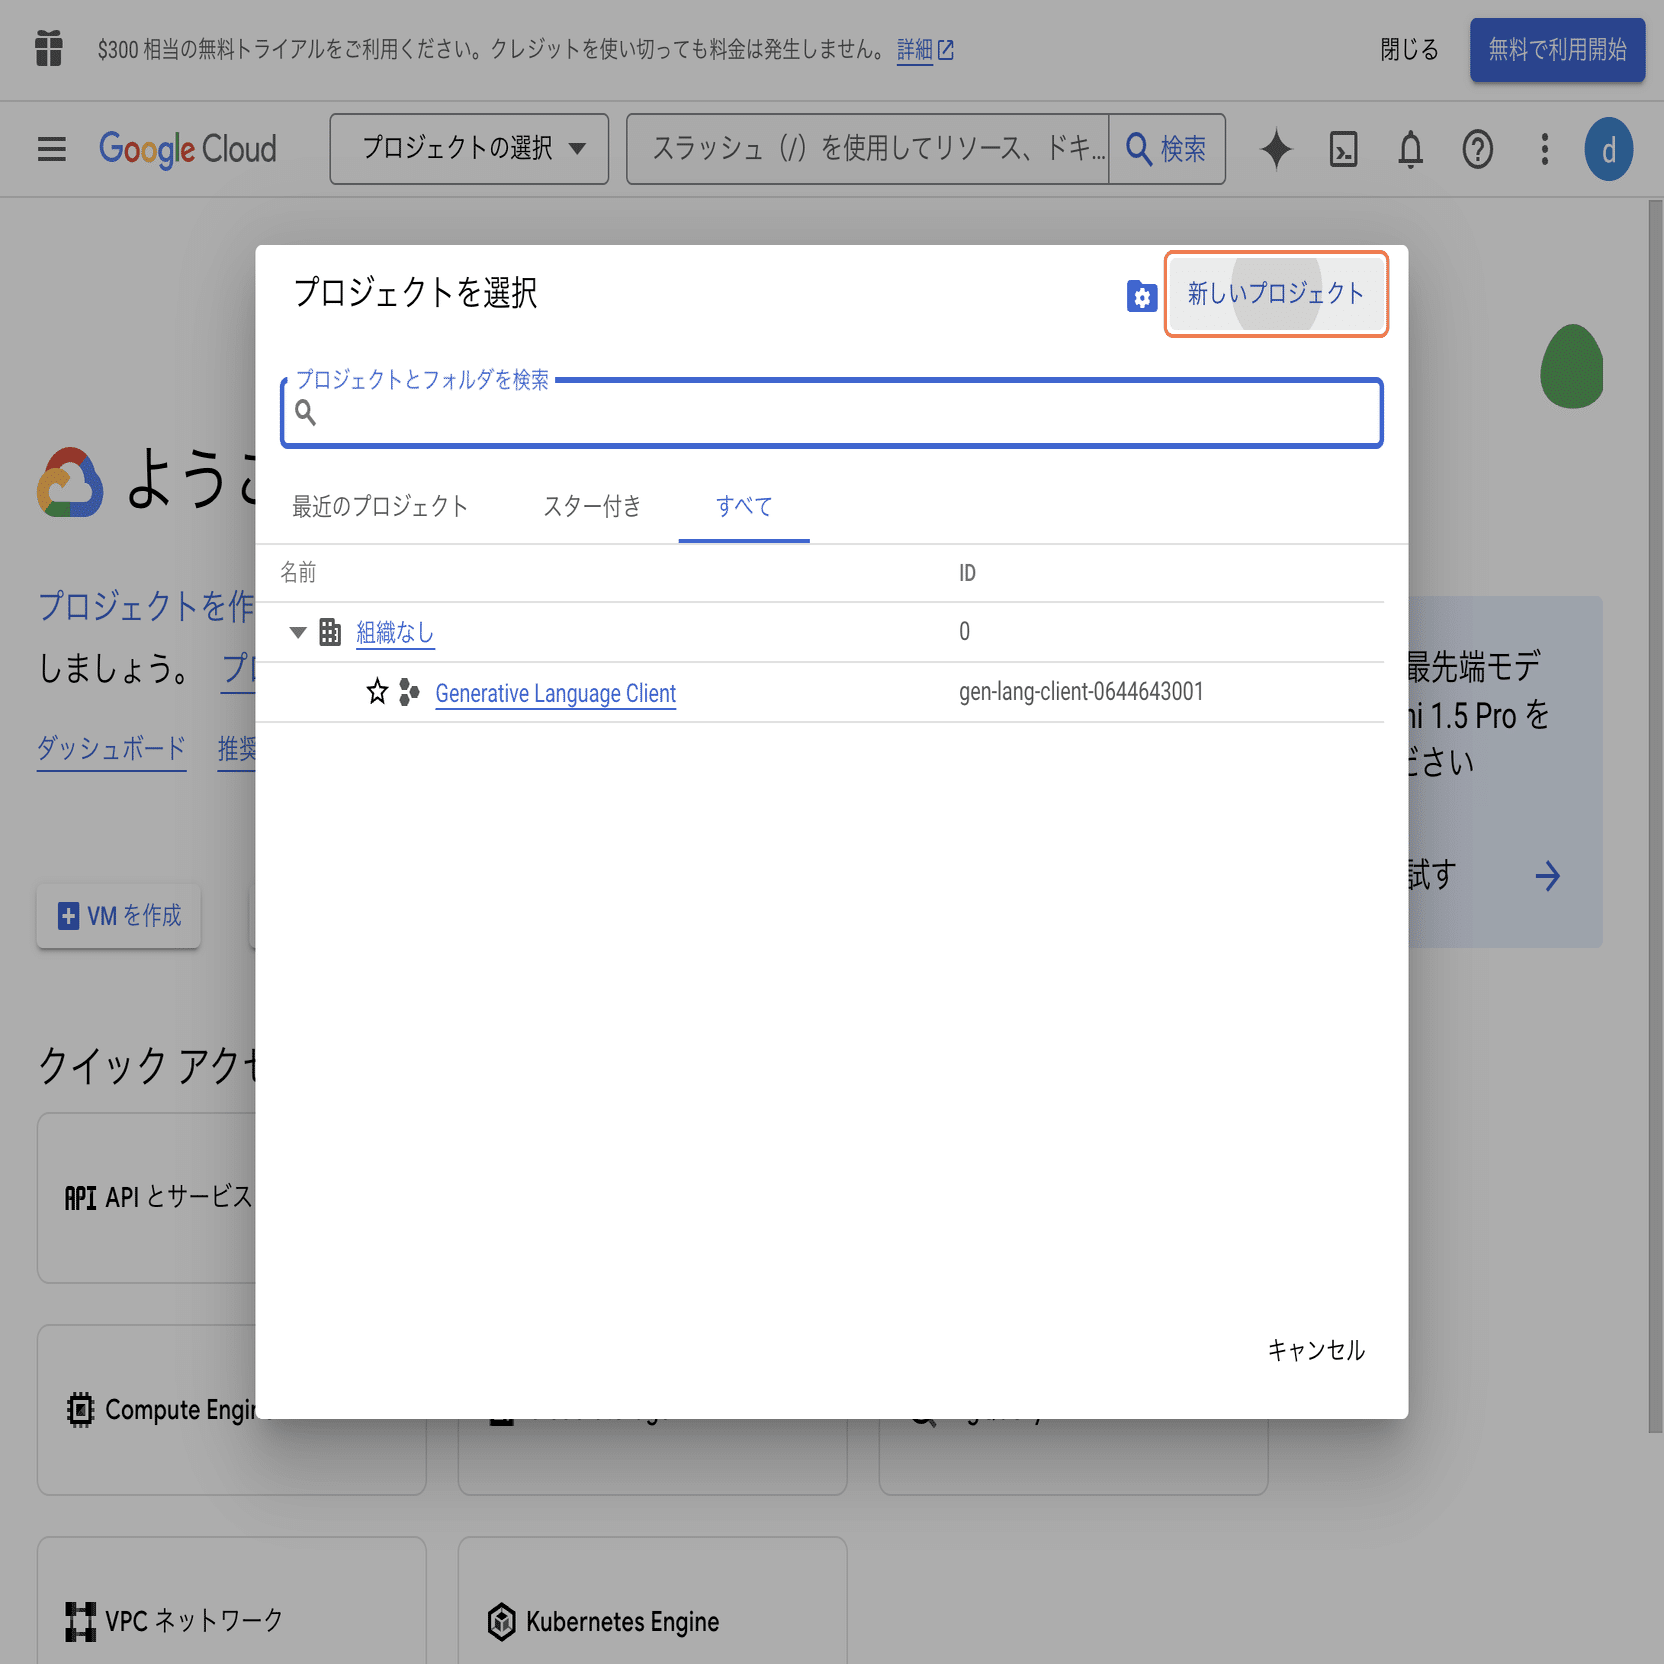Image resolution: width=1664 pixels, height=1664 pixels.
Task: Dismiss the banner with 閉じる
Action: 1409,49
